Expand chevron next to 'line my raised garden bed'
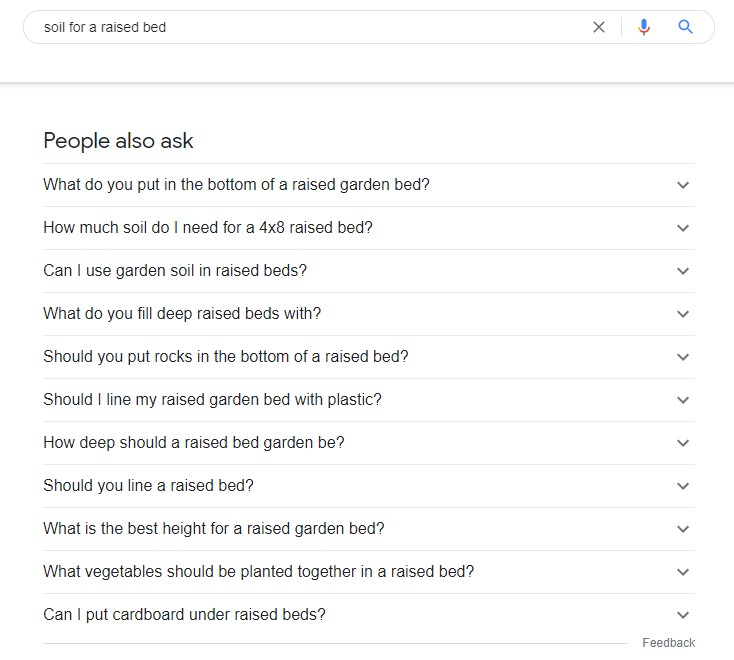The width and height of the screenshot is (734, 660). 683,400
